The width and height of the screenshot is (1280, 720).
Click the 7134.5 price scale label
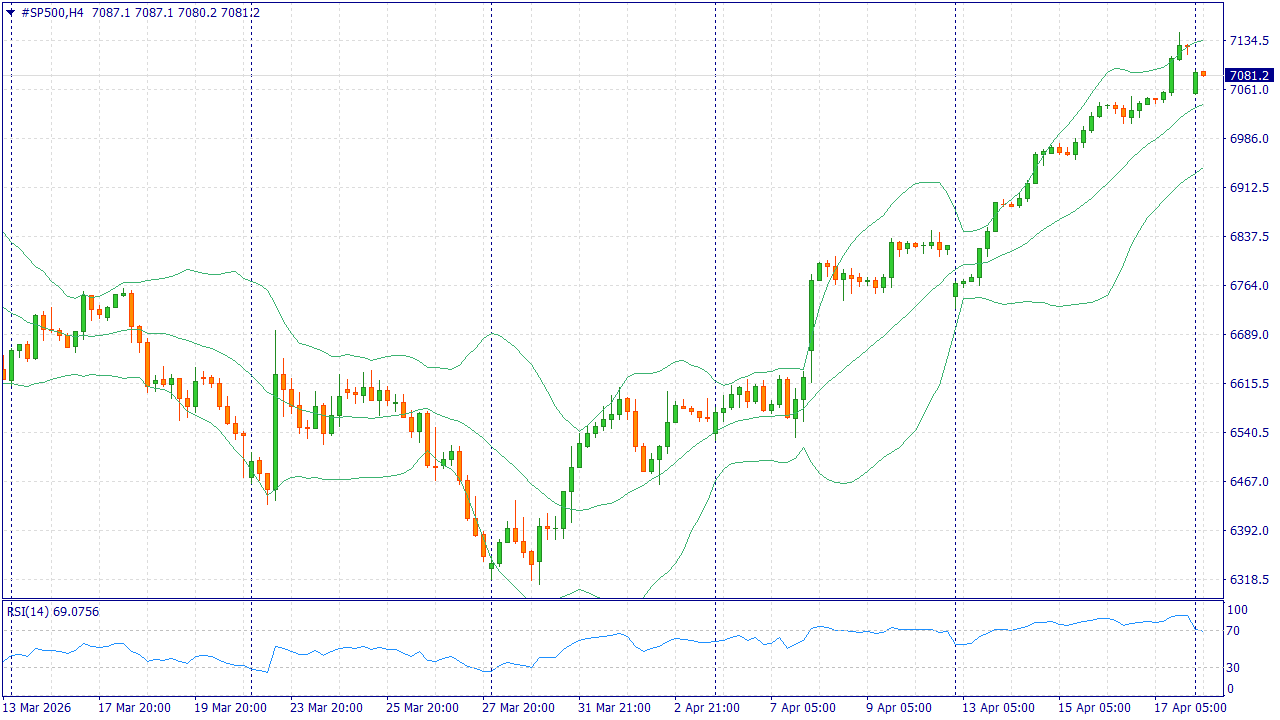pyautogui.click(x=1249, y=41)
